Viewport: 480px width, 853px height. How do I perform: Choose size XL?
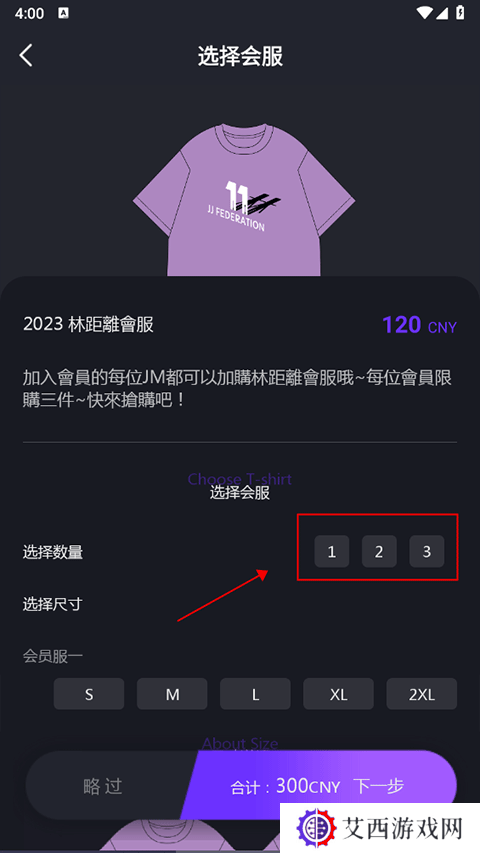coord(339,694)
